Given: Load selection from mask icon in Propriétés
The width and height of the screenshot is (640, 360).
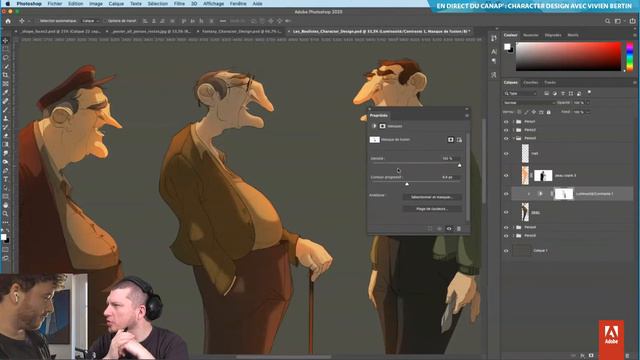Looking at the screenshot, I should pyautogui.click(x=430, y=229).
